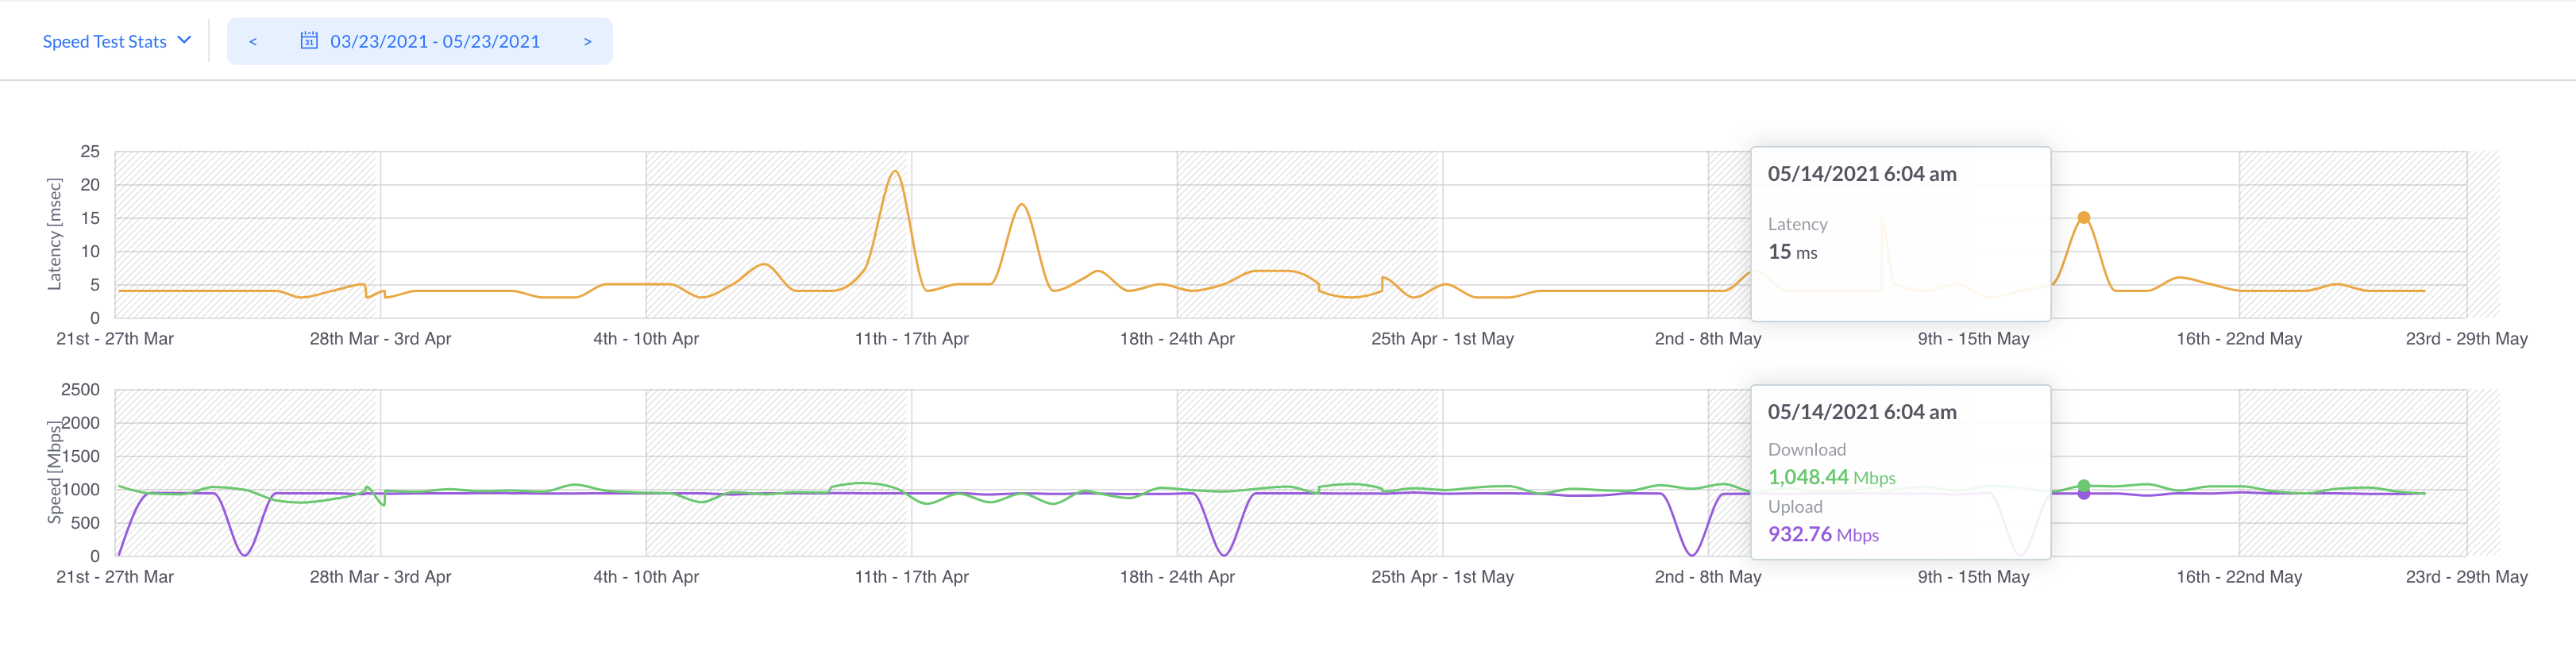Click the purple upload dip near 18th April
Screen dimensions: 2576x662
click(x=1224, y=553)
